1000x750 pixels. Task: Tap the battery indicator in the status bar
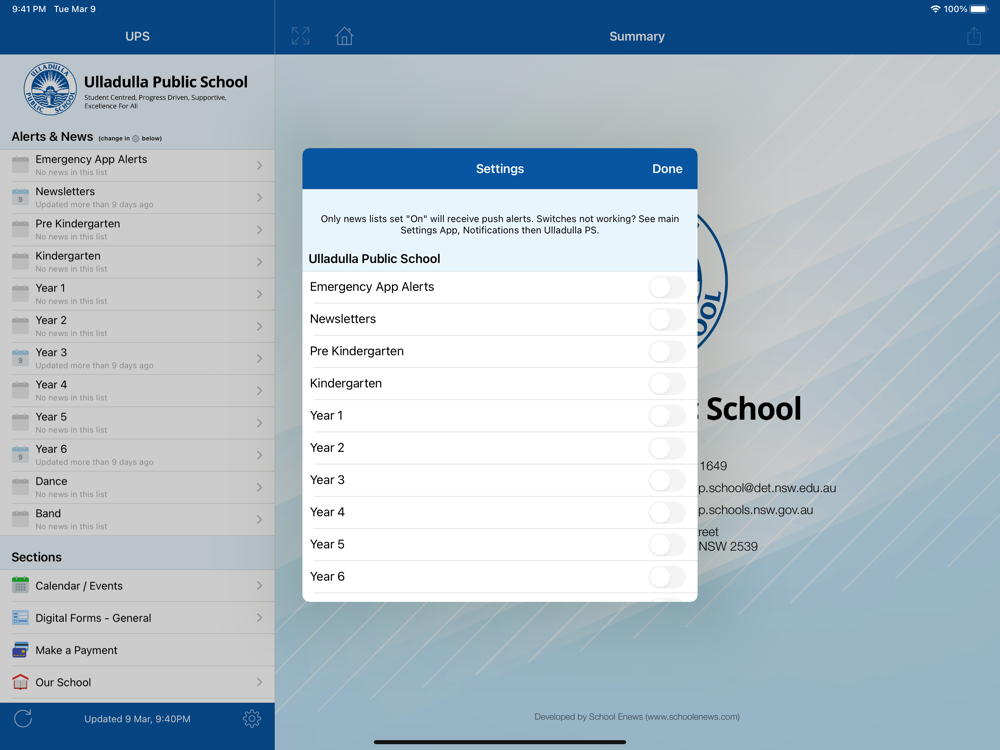click(x=979, y=9)
